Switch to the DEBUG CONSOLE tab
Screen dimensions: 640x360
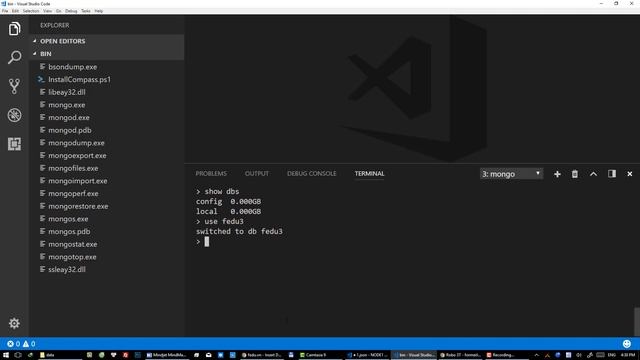(311, 174)
